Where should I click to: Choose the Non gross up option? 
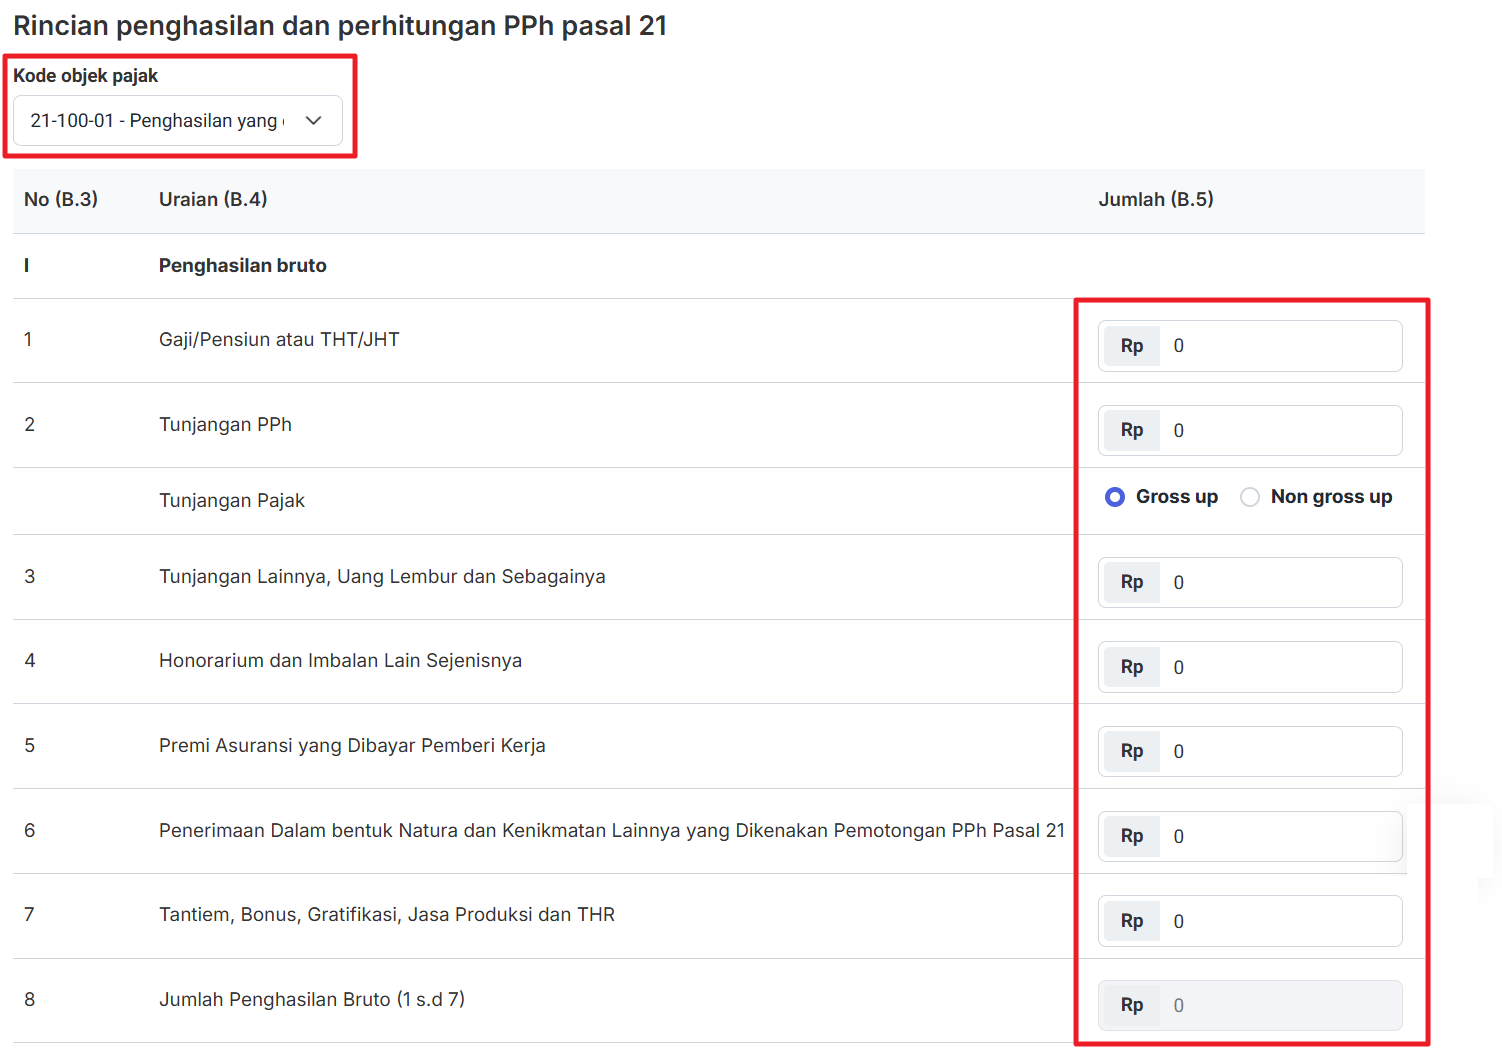1250,497
